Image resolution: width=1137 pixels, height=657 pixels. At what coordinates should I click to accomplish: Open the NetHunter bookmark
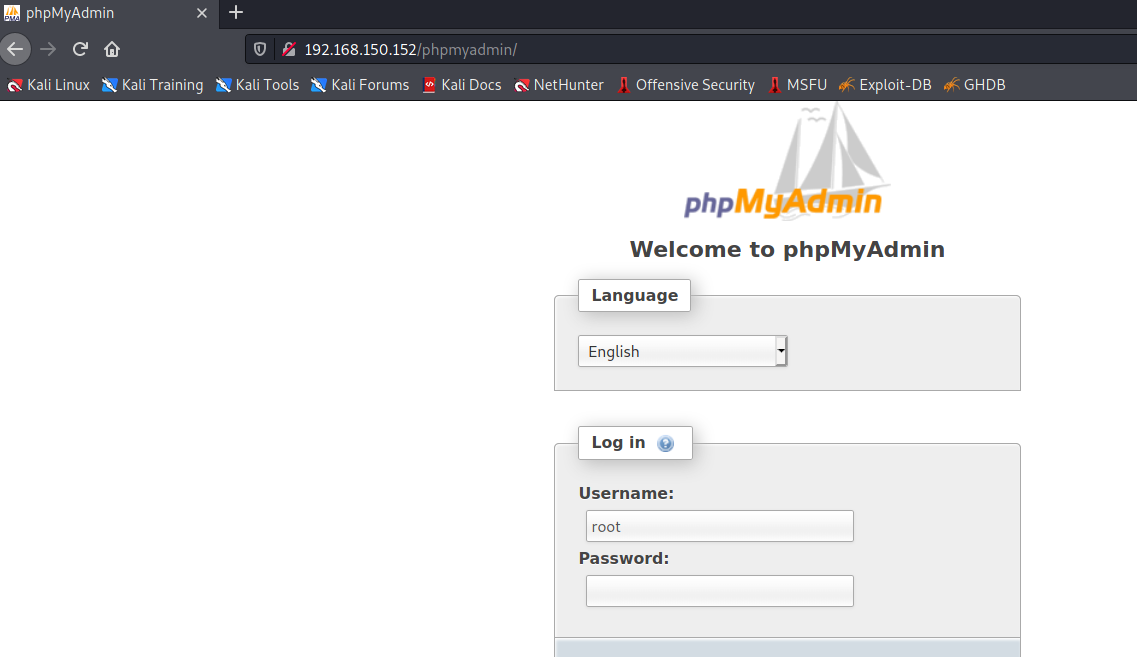558,85
